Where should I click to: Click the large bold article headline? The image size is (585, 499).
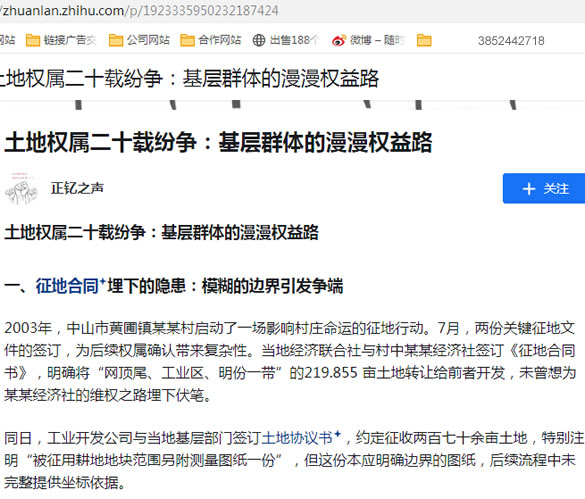coord(218,142)
